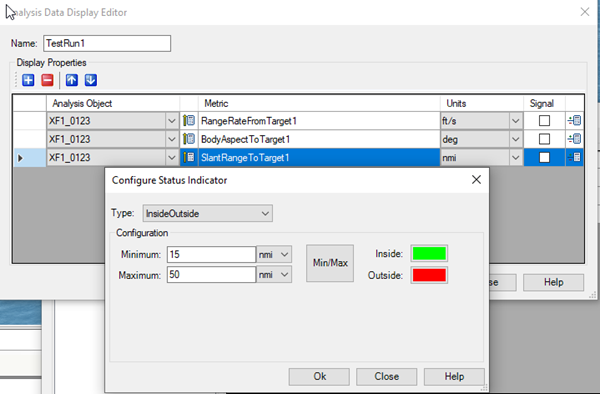Move selected row up with arrow icon
This screenshot has height=394, width=600.
(x=72, y=80)
